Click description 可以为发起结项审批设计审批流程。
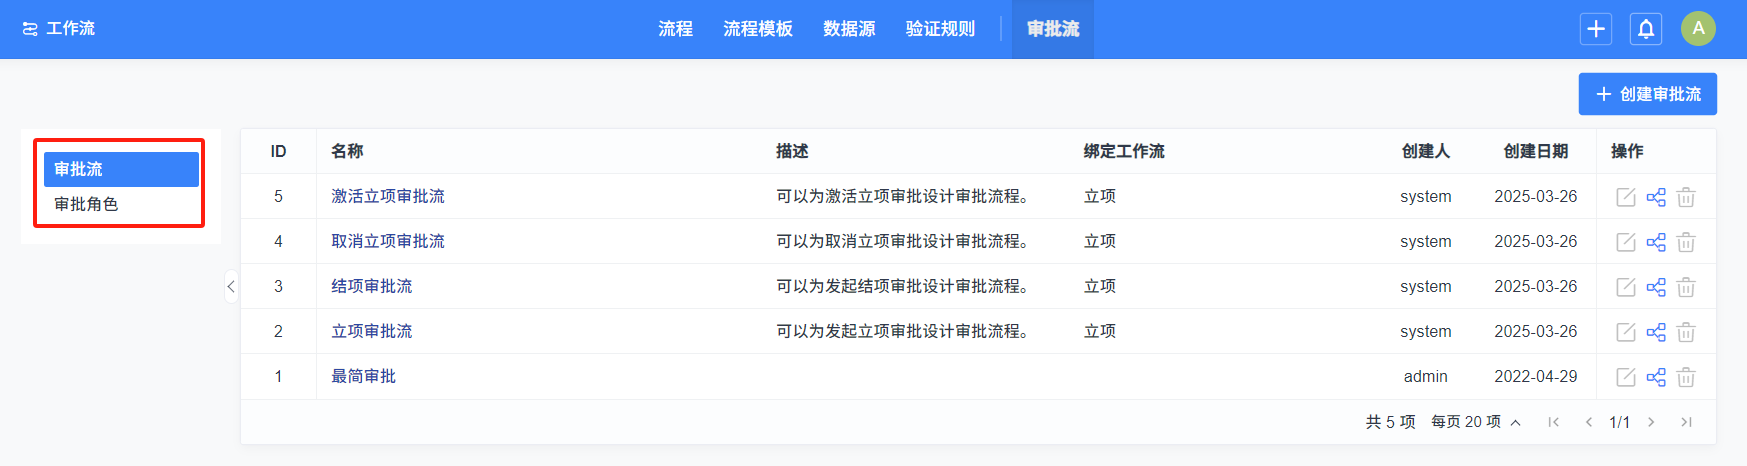 (904, 286)
